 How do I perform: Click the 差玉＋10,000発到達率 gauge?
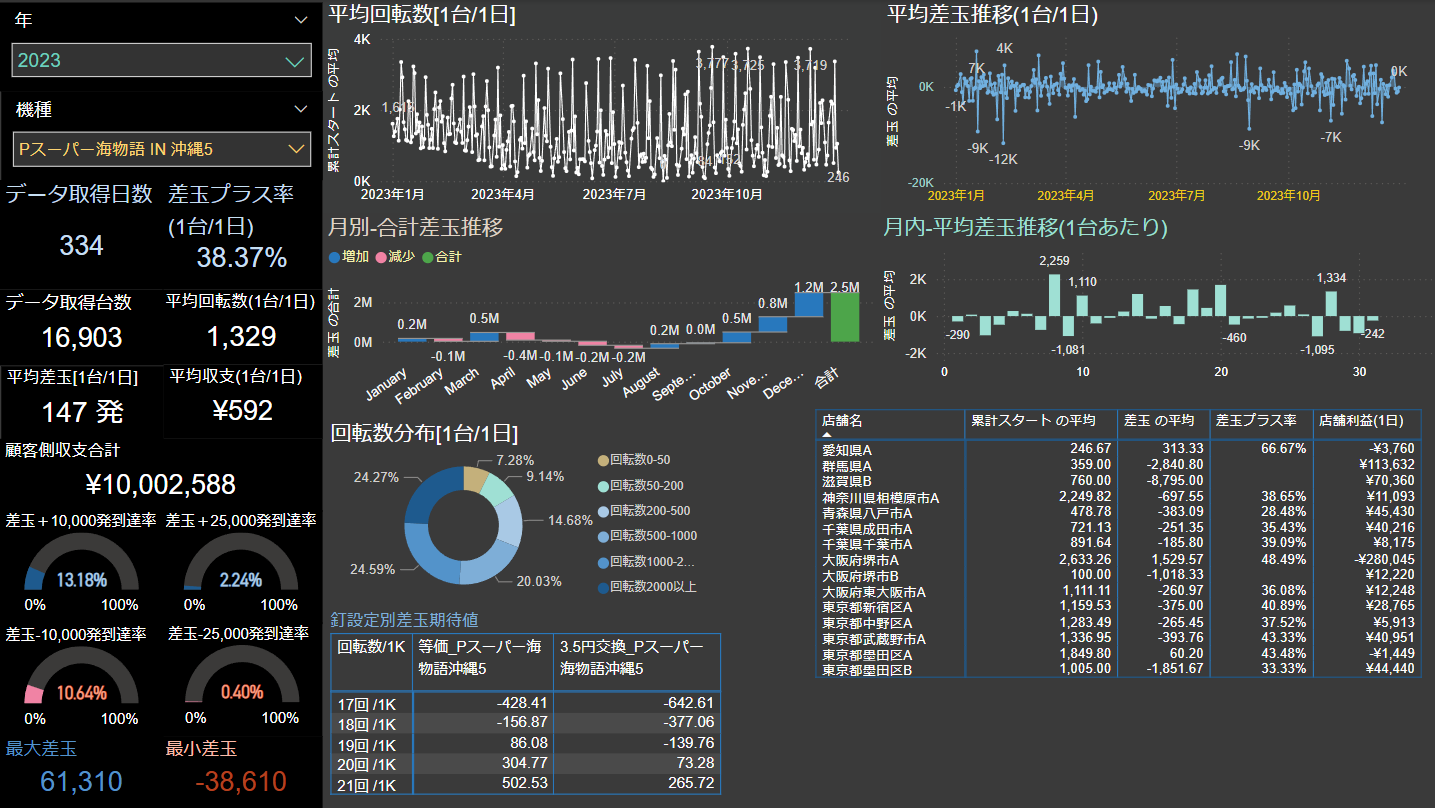[81, 570]
